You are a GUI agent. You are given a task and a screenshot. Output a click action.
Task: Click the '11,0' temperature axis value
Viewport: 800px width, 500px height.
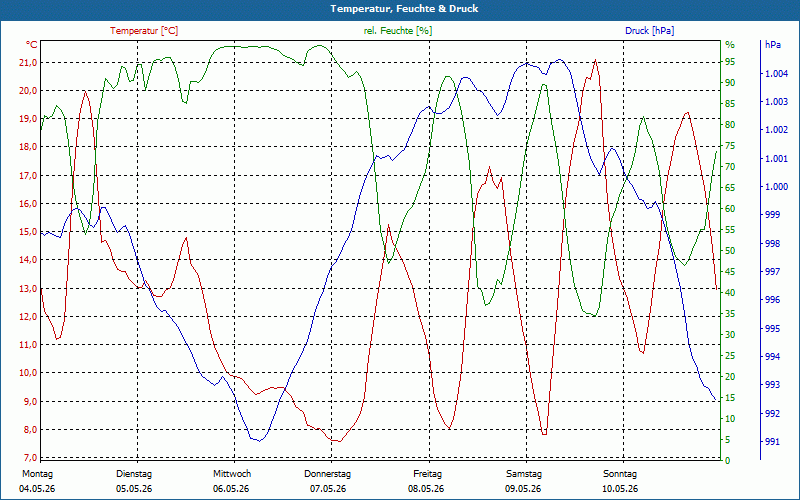tap(28, 345)
